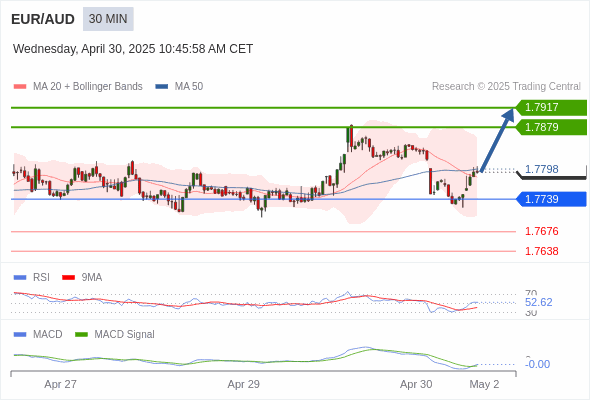Click the Wednesday, April 30, 2025 timestamp text
590x400 pixels.
pyautogui.click(x=133, y=49)
